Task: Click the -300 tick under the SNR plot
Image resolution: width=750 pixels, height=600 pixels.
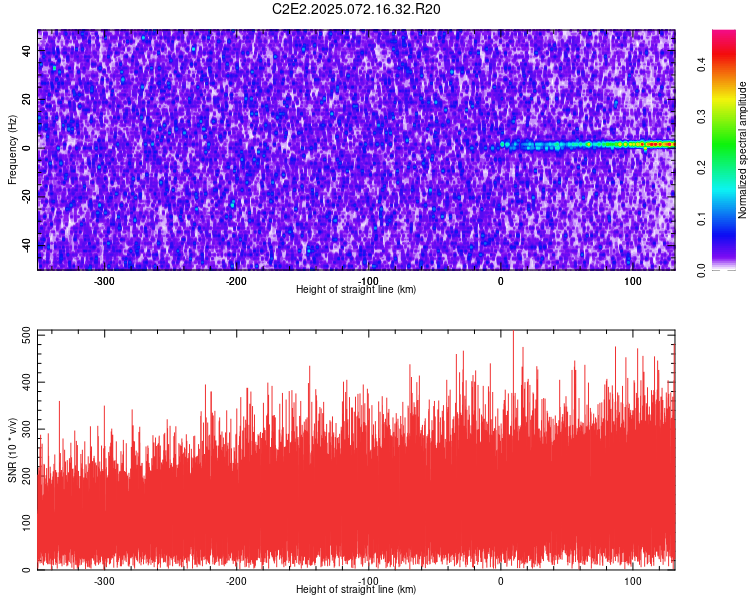Action: (104, 581)
